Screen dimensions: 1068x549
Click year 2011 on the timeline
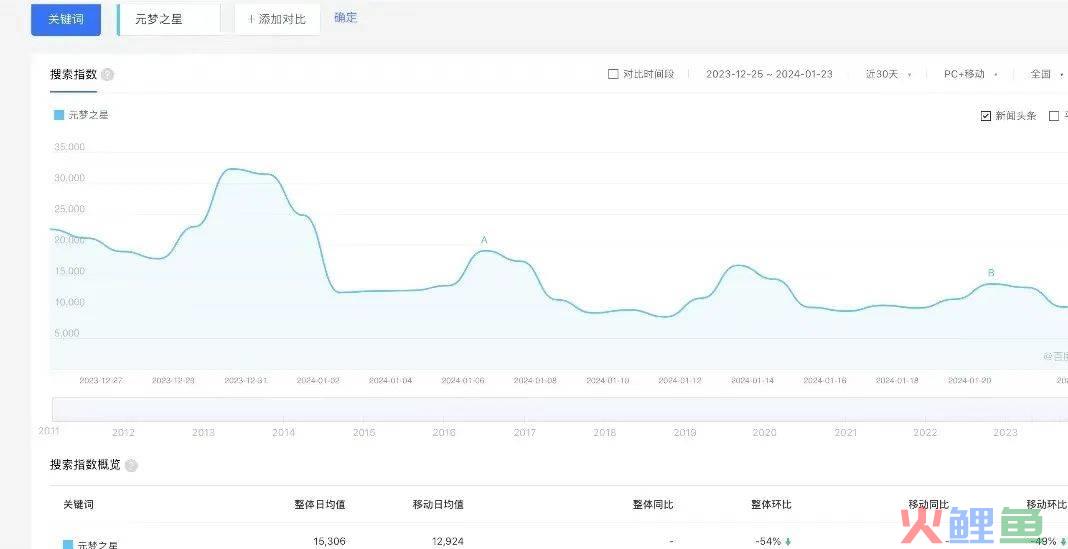[48, 430]
